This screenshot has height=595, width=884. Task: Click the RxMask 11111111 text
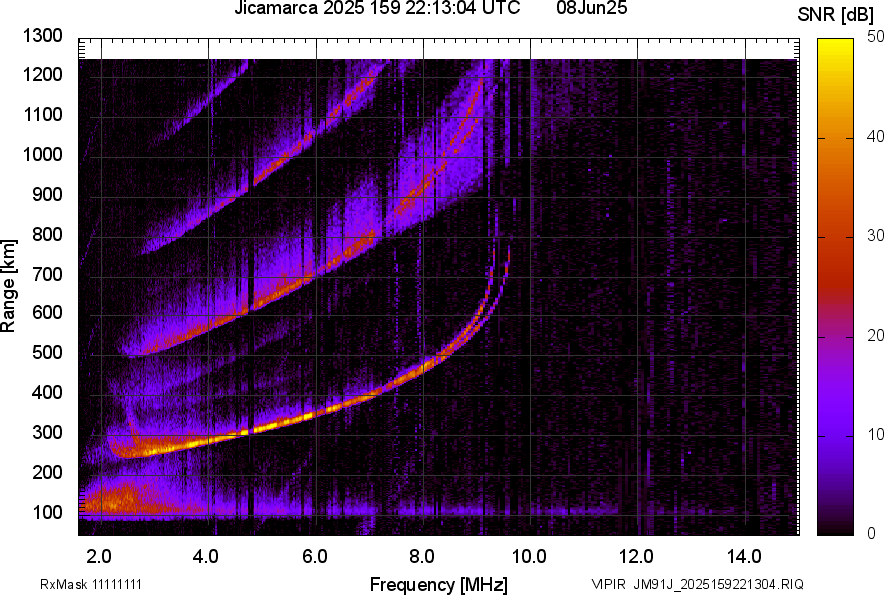point(91,584)
